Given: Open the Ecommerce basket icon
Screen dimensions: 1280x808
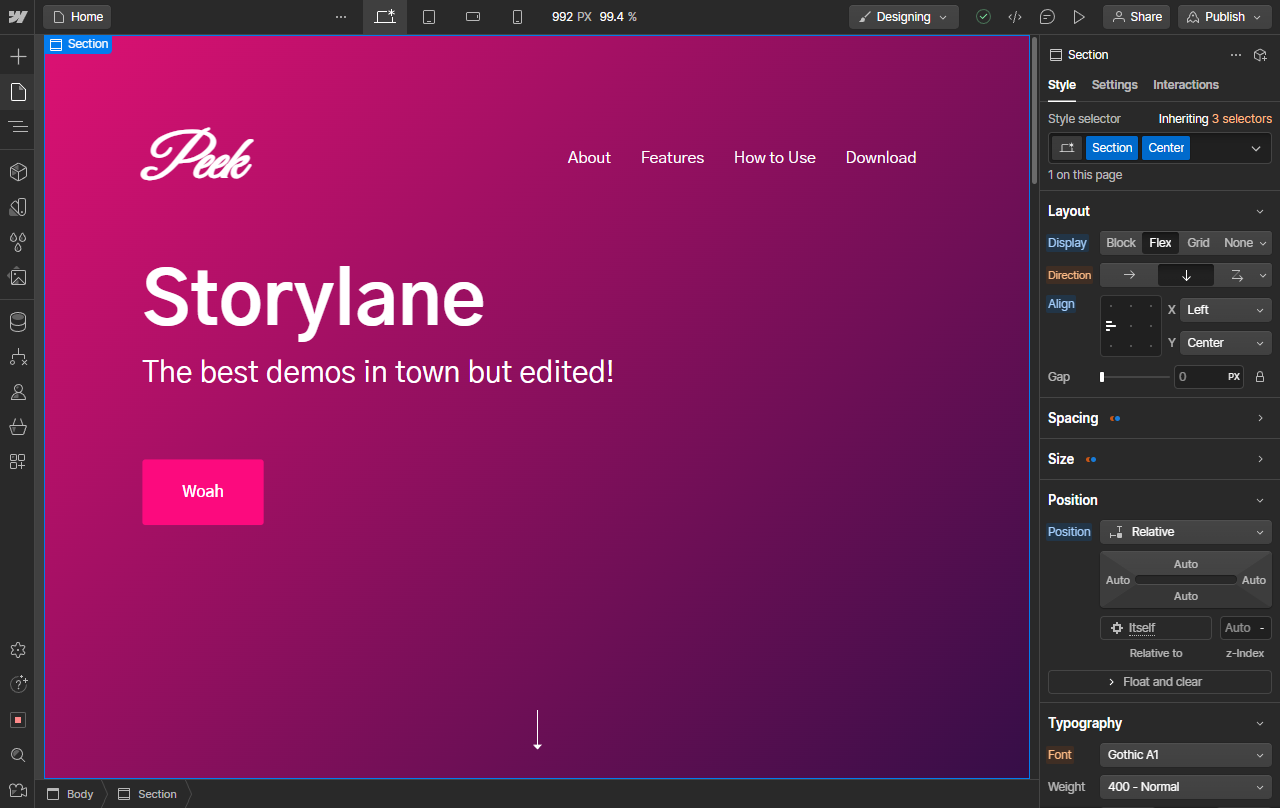Looking at the screenshot, I should pyautogui.click(x=17, y=427).
